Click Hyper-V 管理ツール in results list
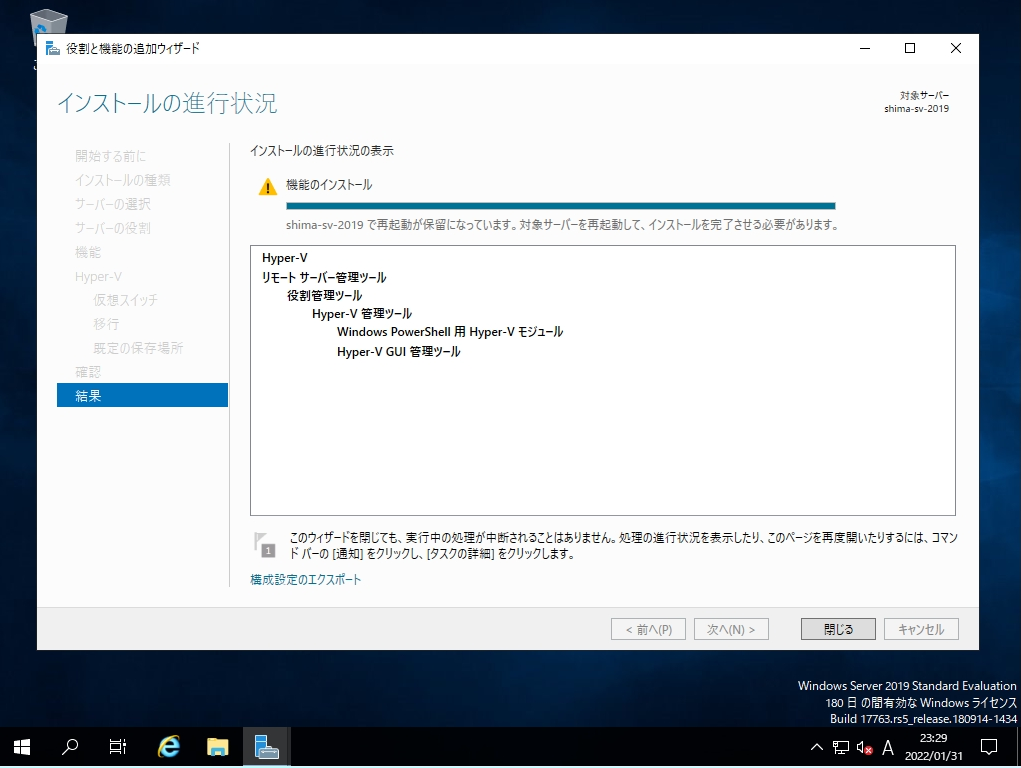 click(362, 314)
